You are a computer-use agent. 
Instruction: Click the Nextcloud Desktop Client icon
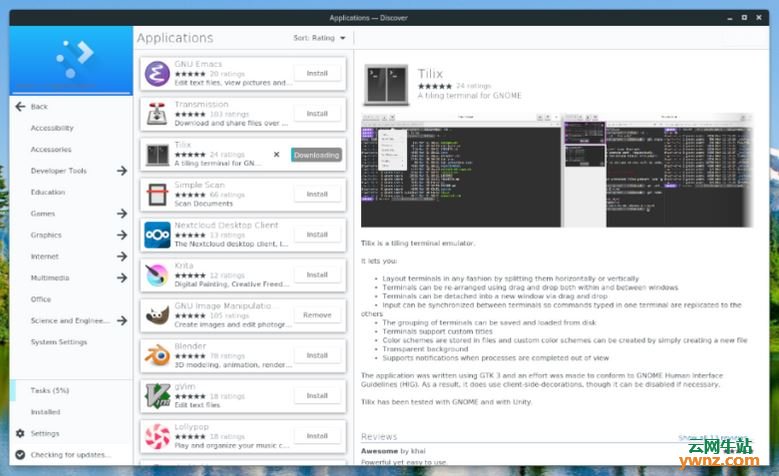point(157,235)
